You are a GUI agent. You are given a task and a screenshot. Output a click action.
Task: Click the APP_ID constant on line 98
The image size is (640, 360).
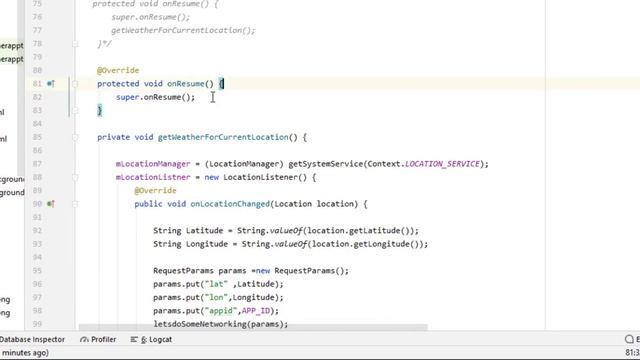click(x=256, y=311)
